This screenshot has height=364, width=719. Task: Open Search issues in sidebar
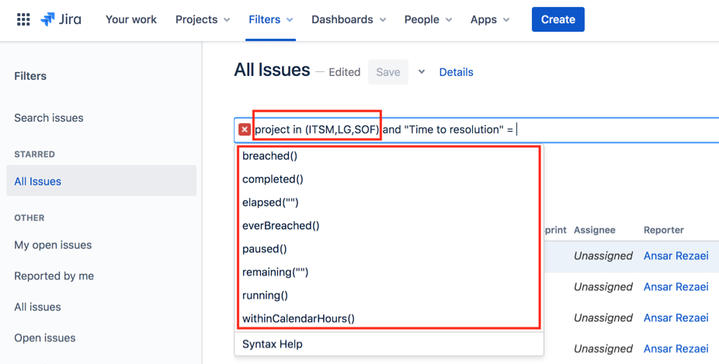pos(49,118)
